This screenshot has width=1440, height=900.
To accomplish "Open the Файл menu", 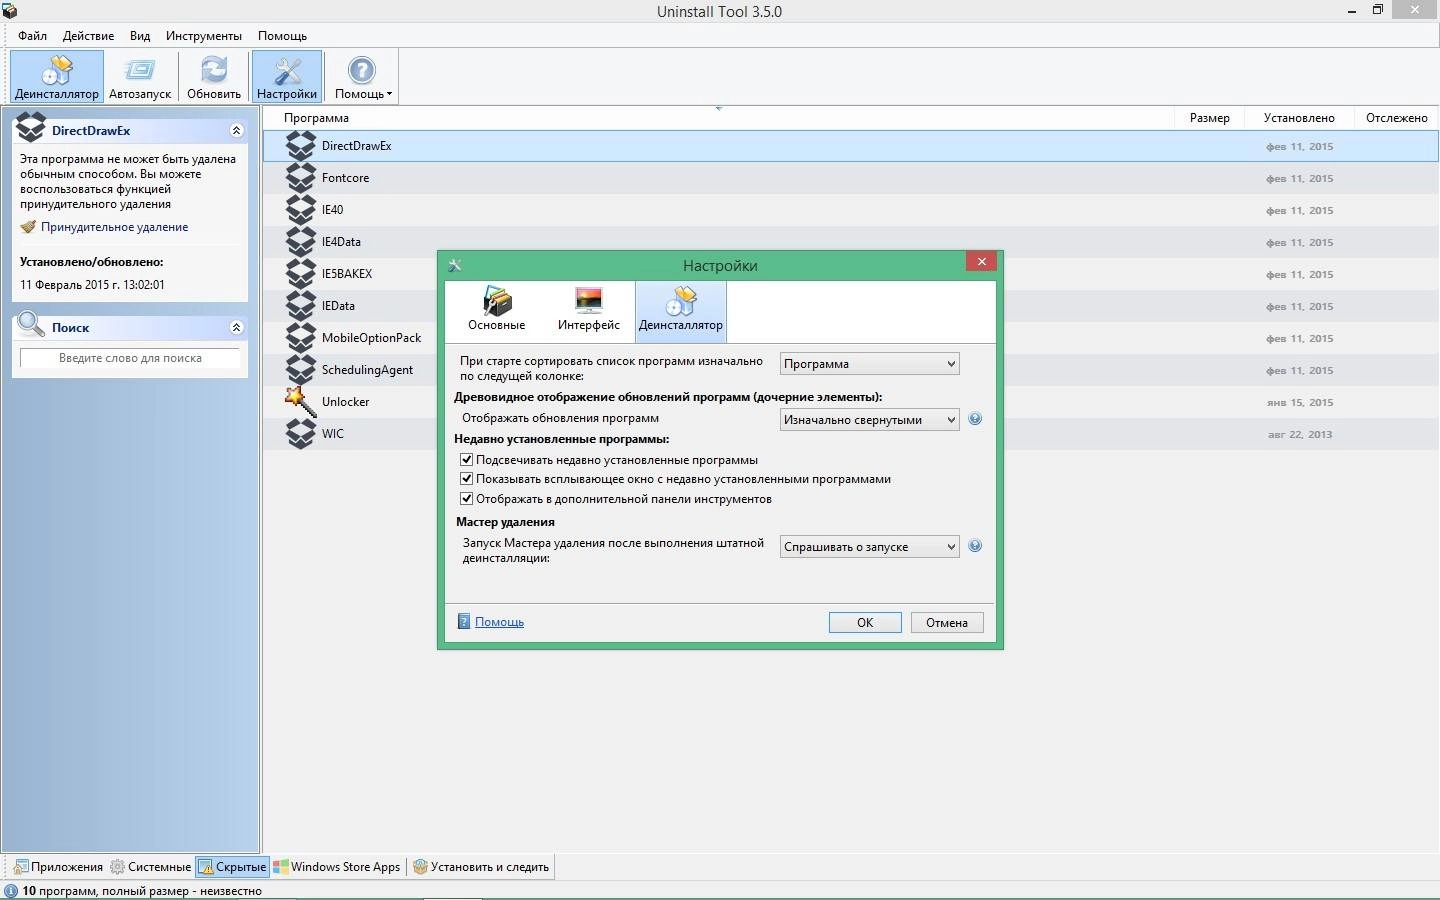I will coord(32,36).
